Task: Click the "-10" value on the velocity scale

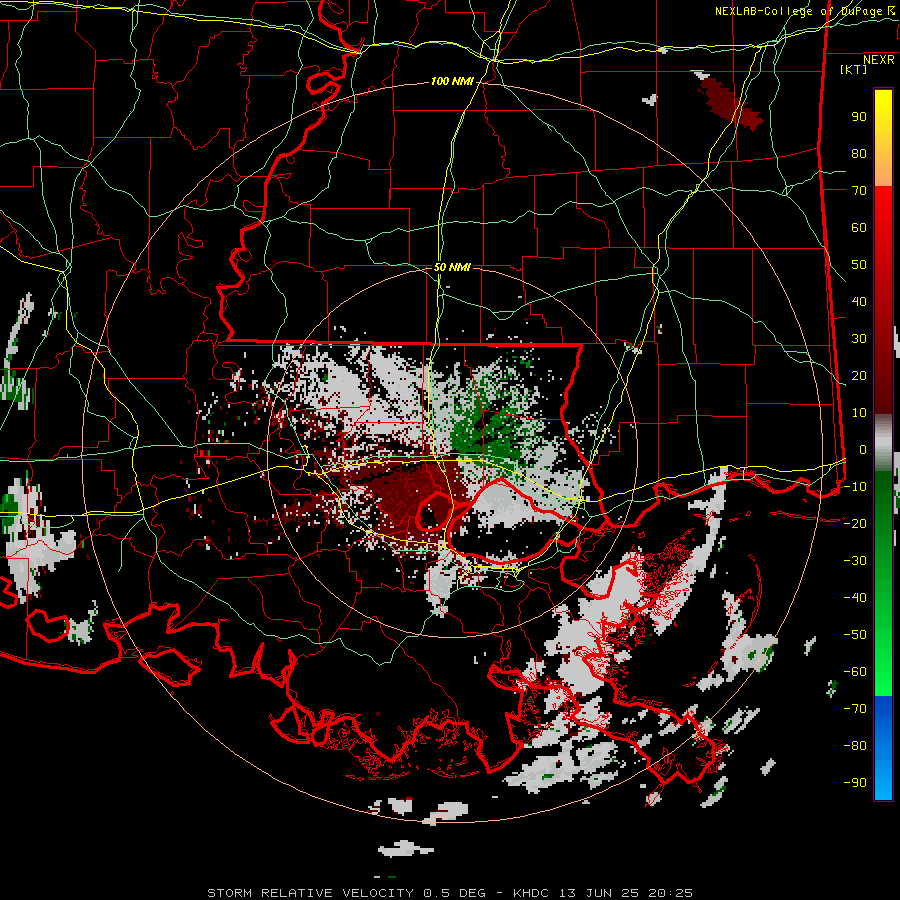Action: point(855,487)
